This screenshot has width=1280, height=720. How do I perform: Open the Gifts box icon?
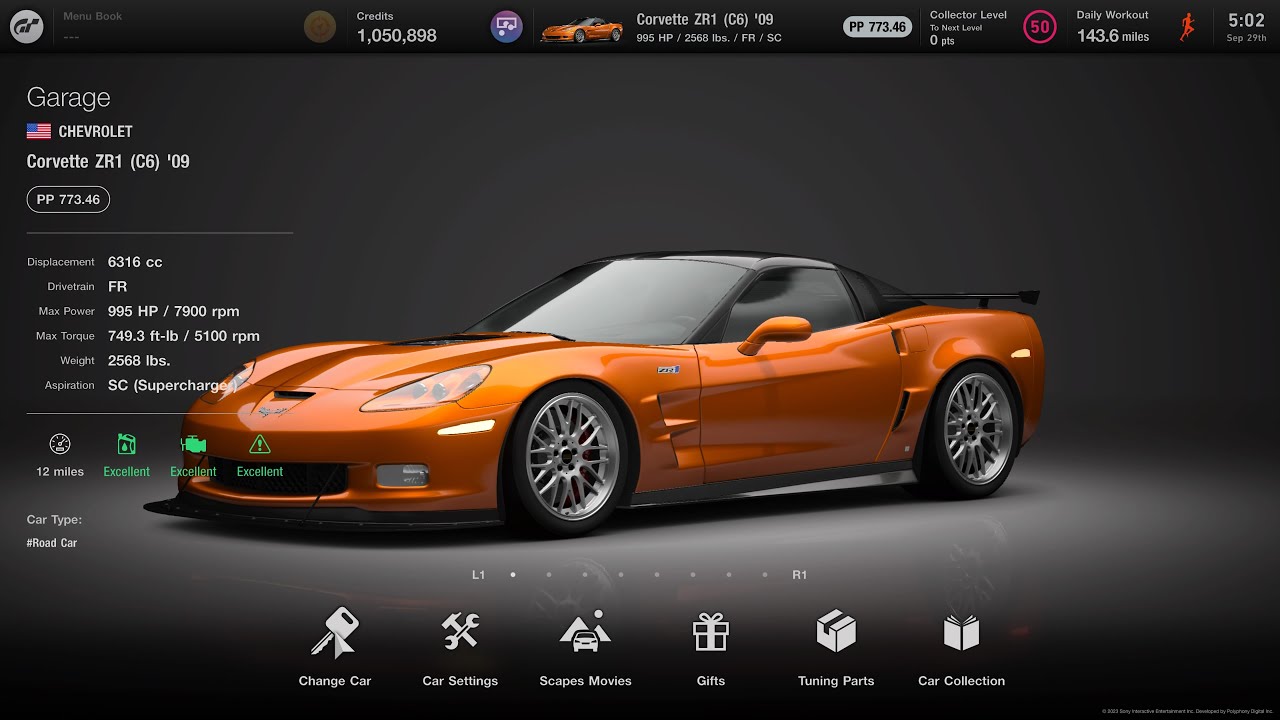click(x=711, y=632)
